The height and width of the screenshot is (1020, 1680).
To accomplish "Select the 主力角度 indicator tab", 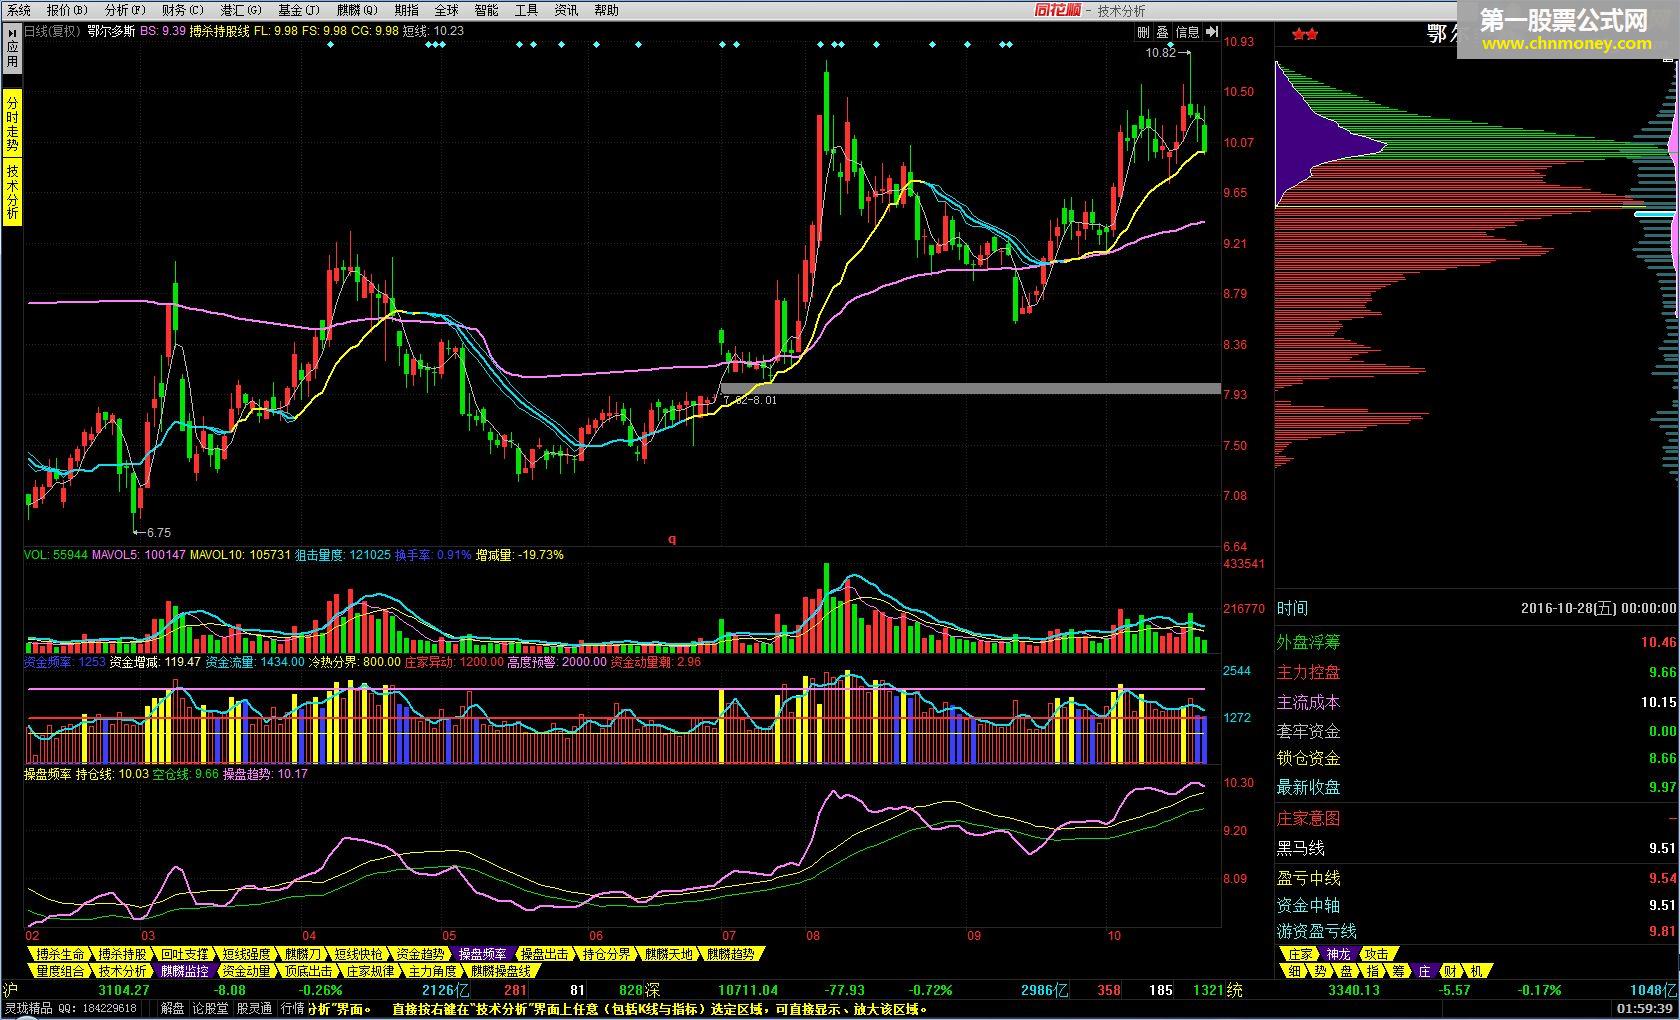I will point(432,970).
